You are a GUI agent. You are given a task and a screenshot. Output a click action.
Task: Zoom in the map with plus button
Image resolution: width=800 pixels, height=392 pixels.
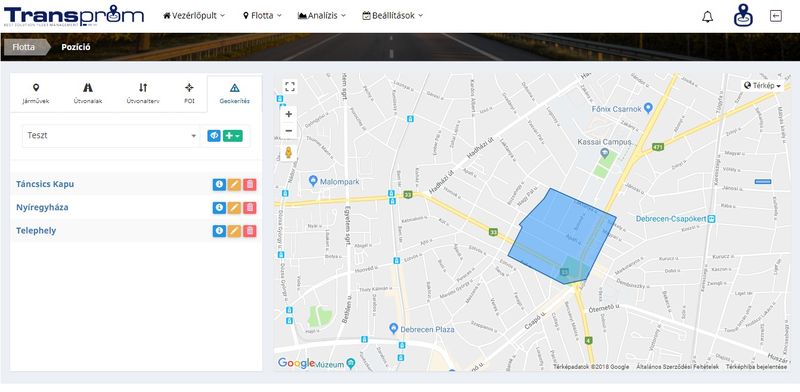coord(289,114)
